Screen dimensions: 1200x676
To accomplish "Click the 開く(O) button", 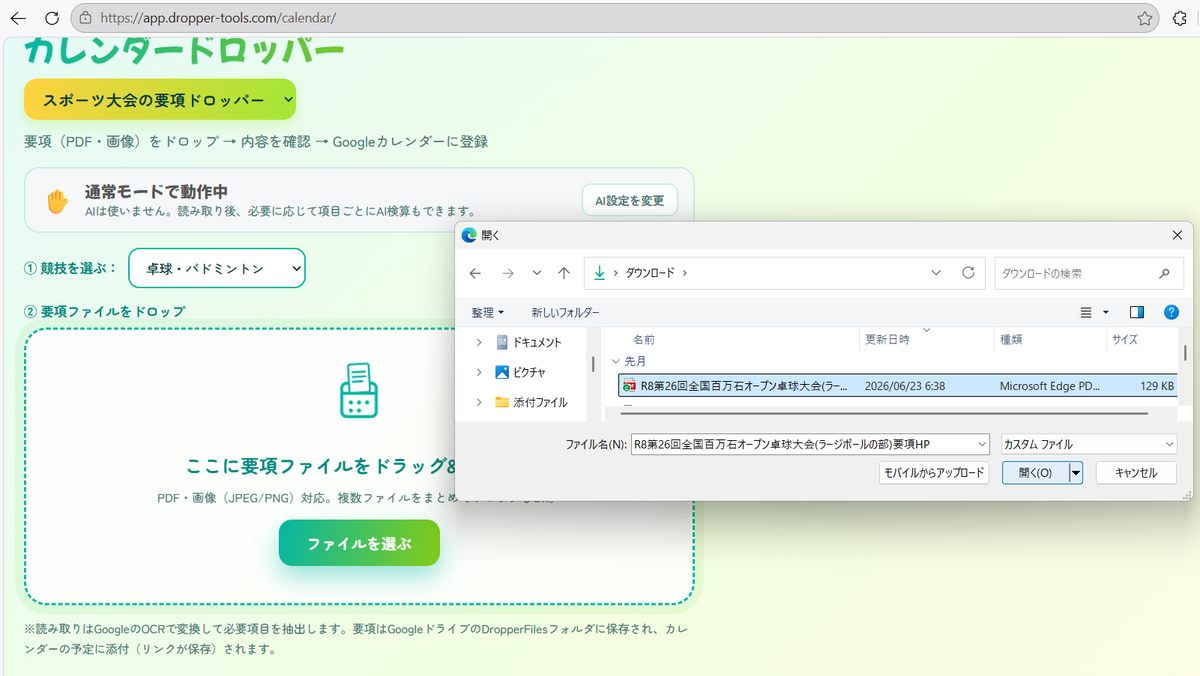I will click(1035, 473).
